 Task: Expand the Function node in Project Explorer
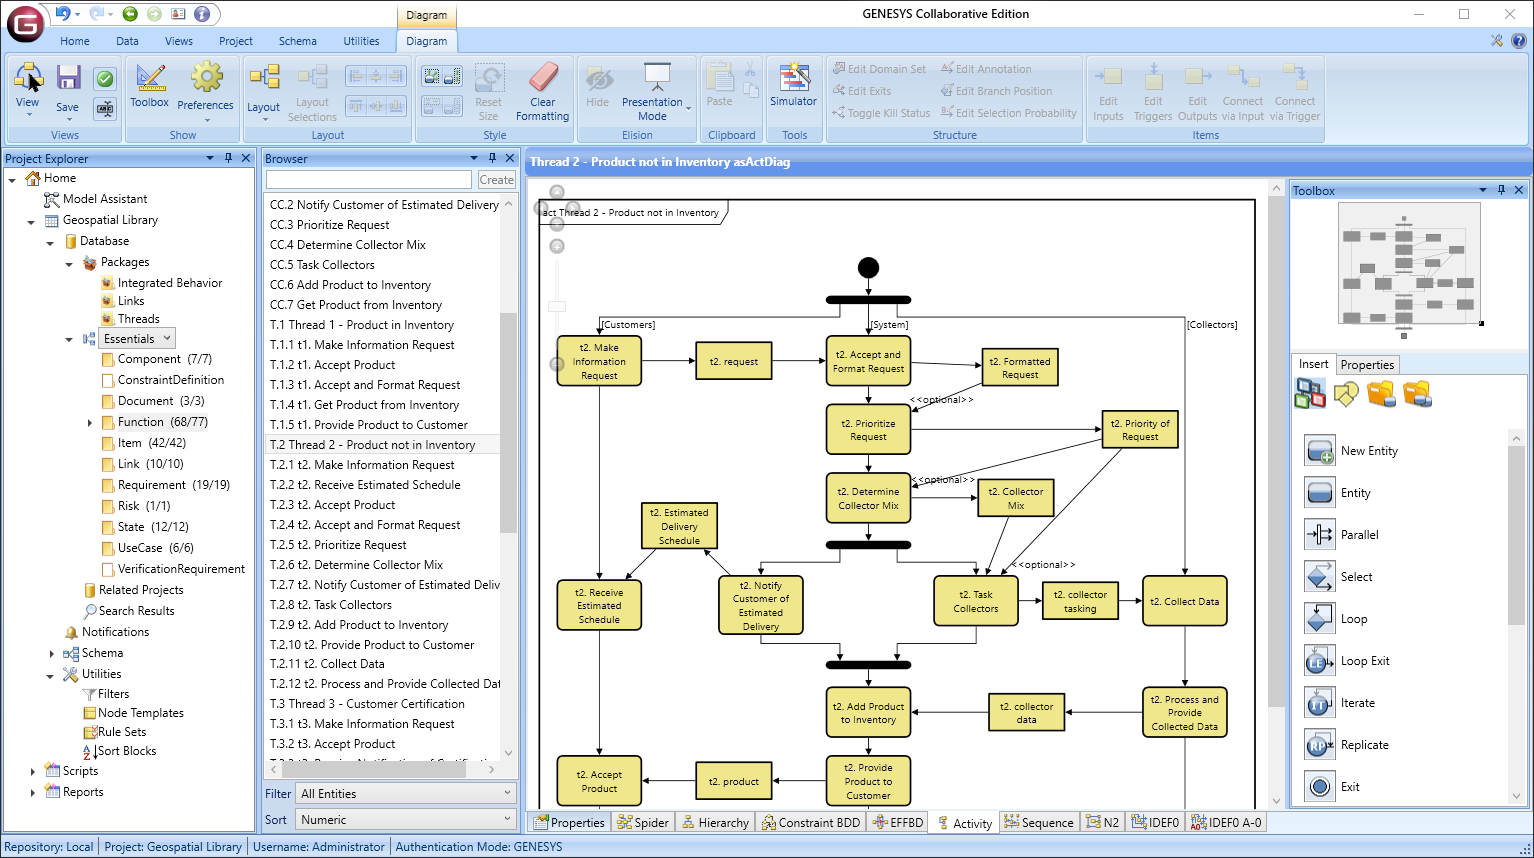click(91, 422)
